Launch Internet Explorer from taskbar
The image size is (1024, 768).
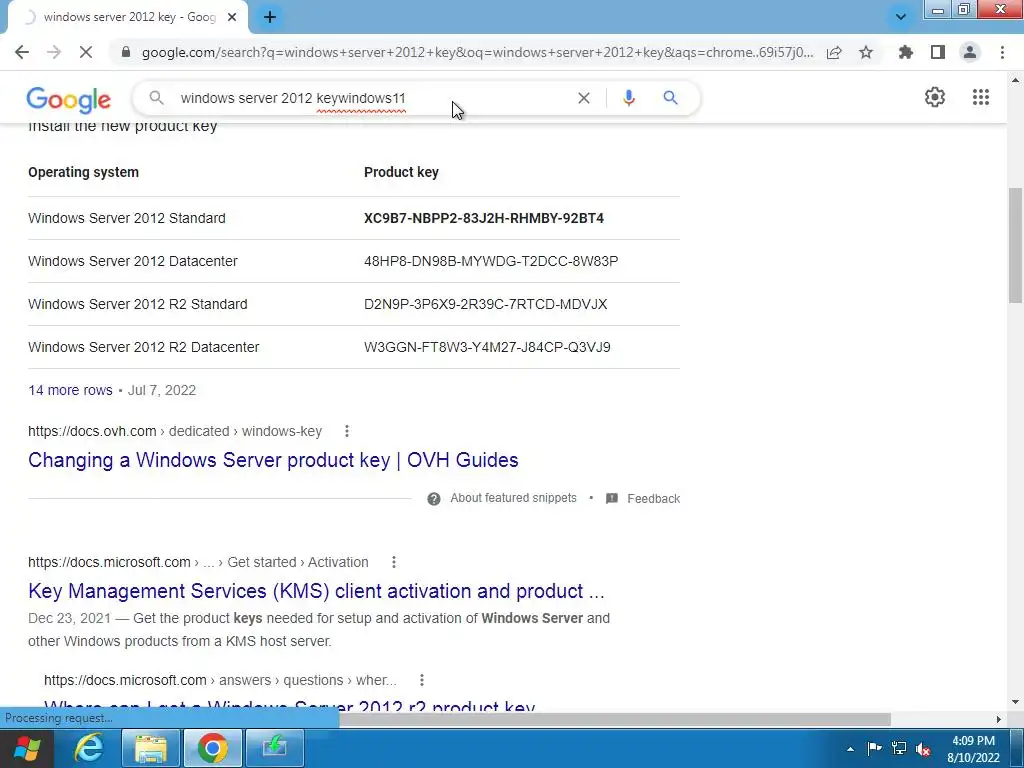coord(88,748)
